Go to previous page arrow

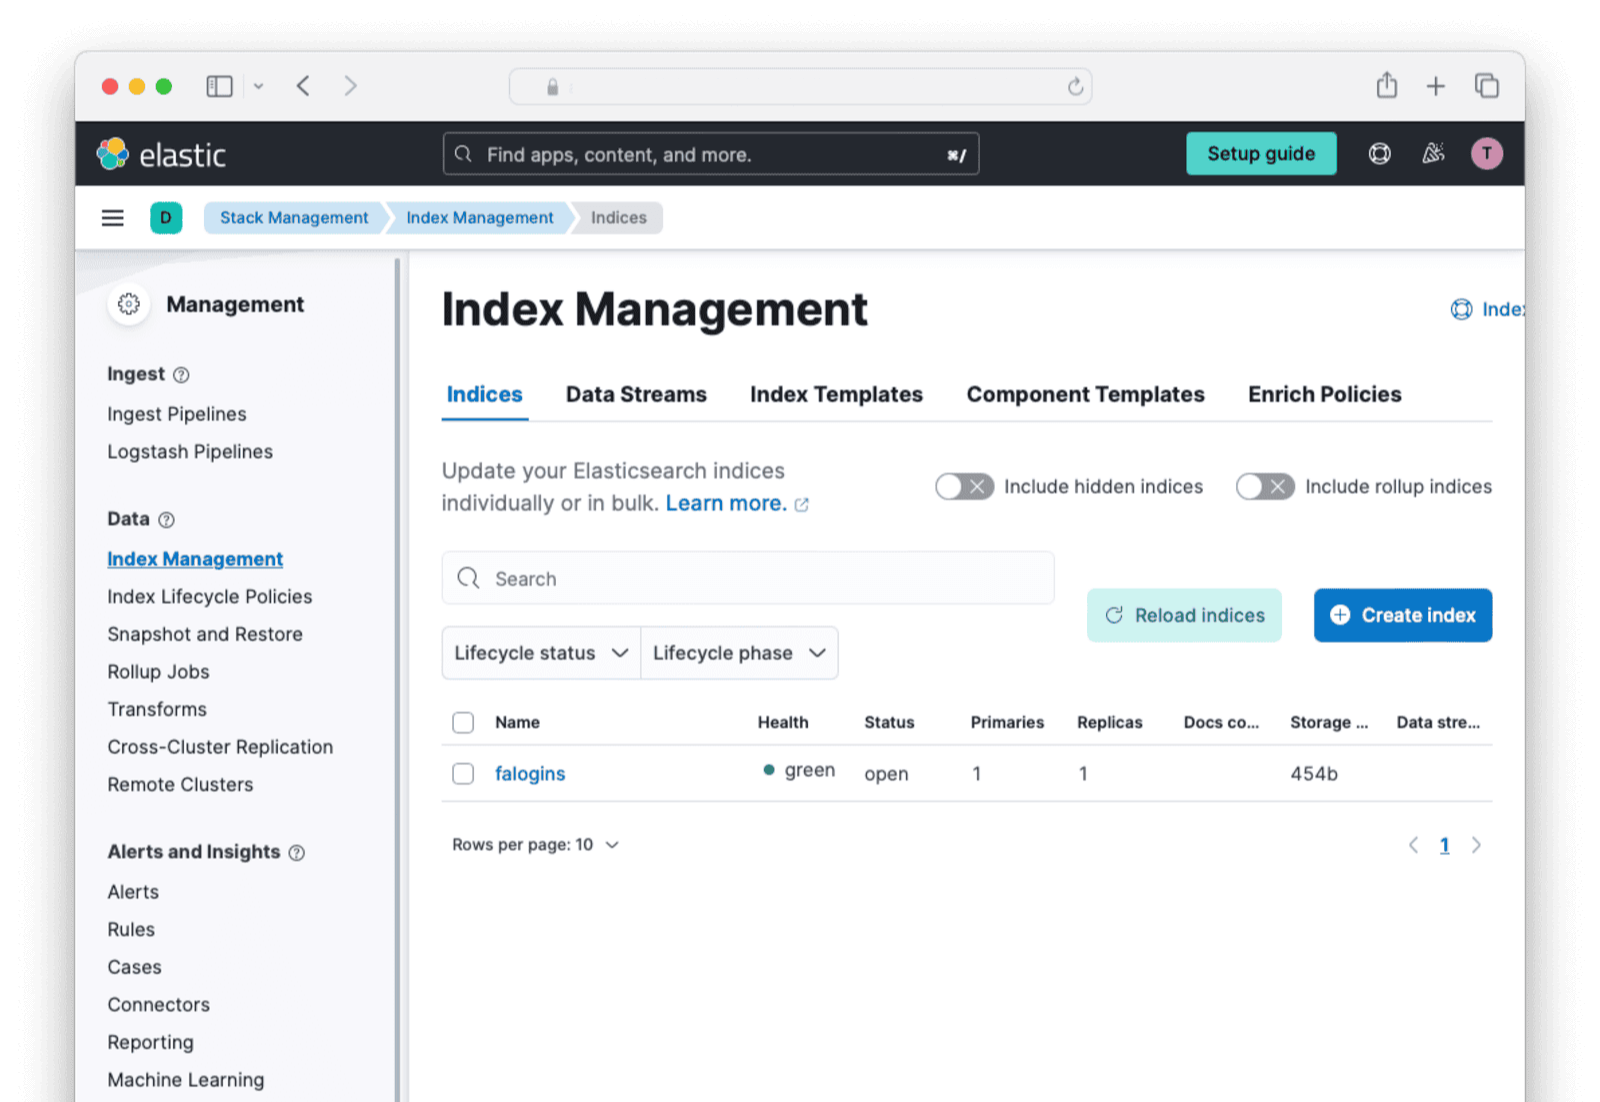pos(1413,845)
